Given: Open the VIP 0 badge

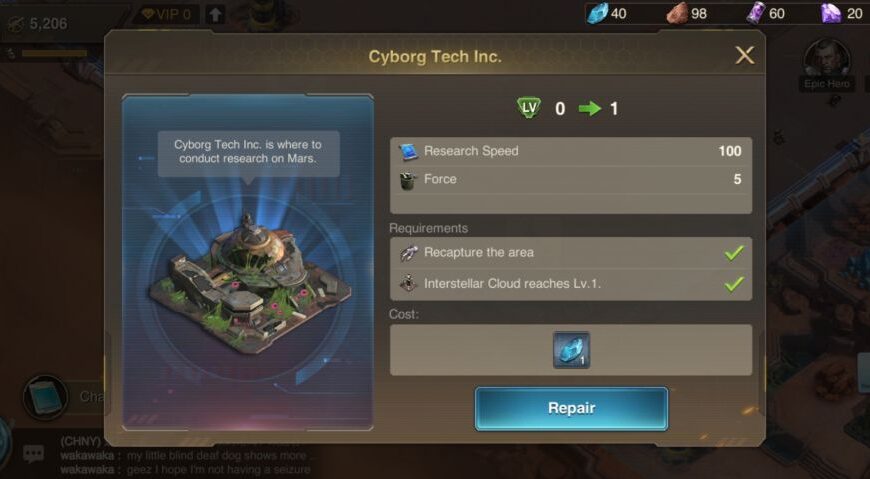Looking at the screenshot, I should [x=166, y=14].
